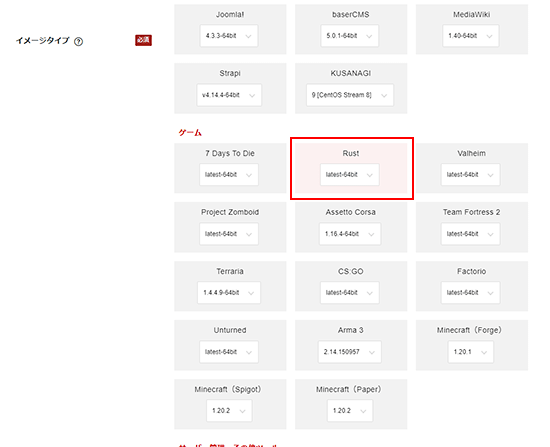Click the help icon beside イメージタイプ
The height and width of the screenshot is (447, 550).
click(x=79, y=42)
